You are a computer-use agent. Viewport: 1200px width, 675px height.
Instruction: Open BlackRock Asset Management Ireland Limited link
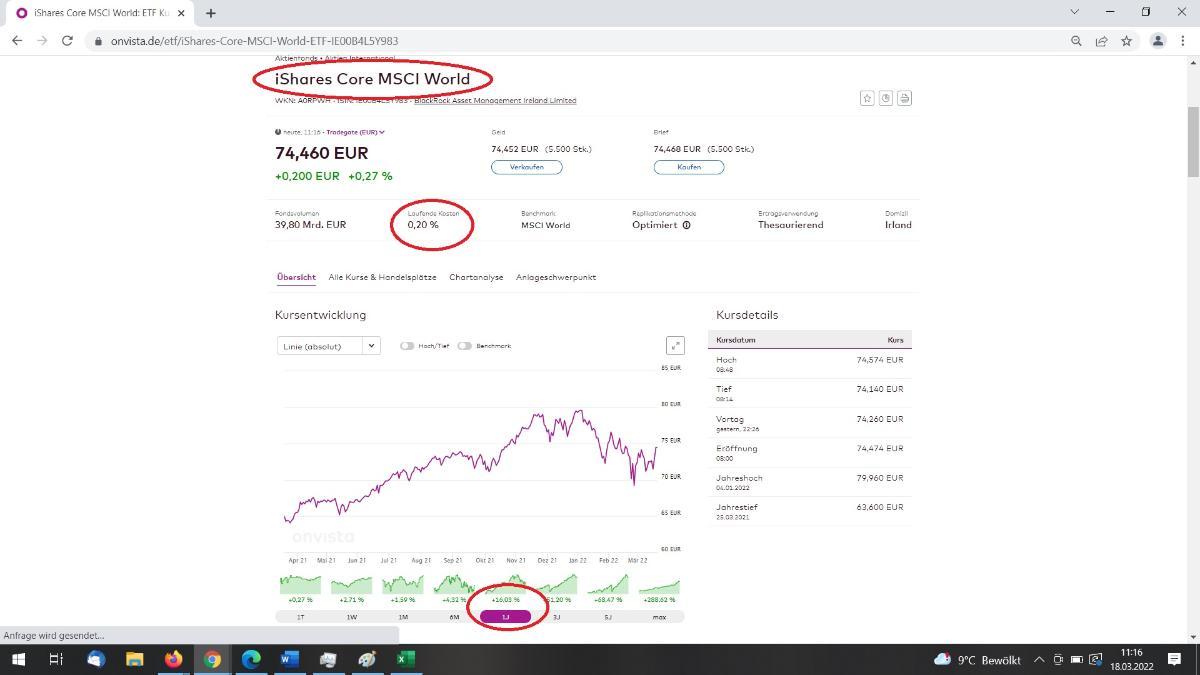click(x=495, y=100)
